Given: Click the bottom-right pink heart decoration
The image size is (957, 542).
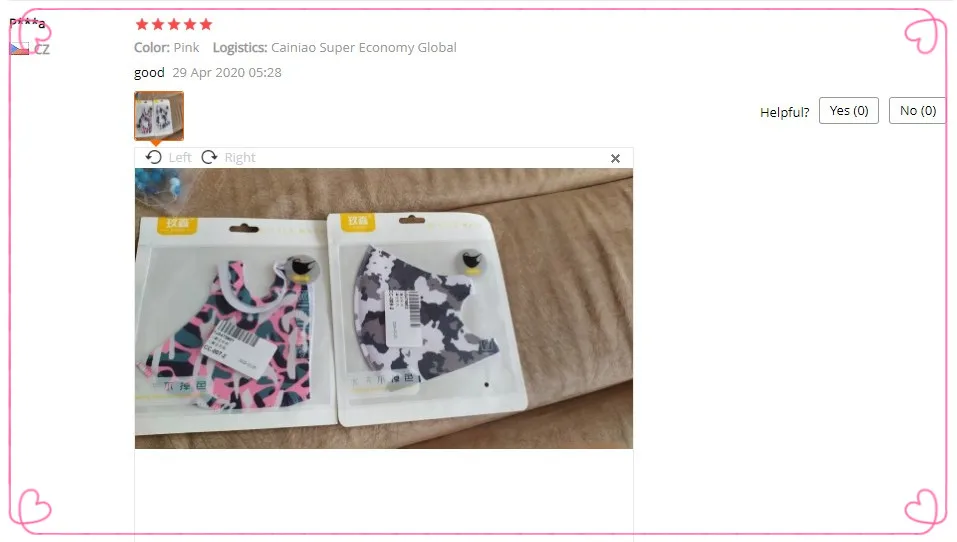Looking at the screenshot, I should click(922, 507).
